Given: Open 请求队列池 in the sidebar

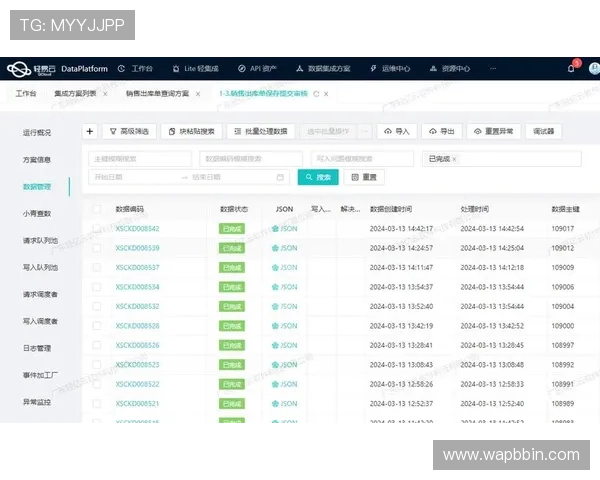Looking at the screenshot, I should click(x=40, y=240).
